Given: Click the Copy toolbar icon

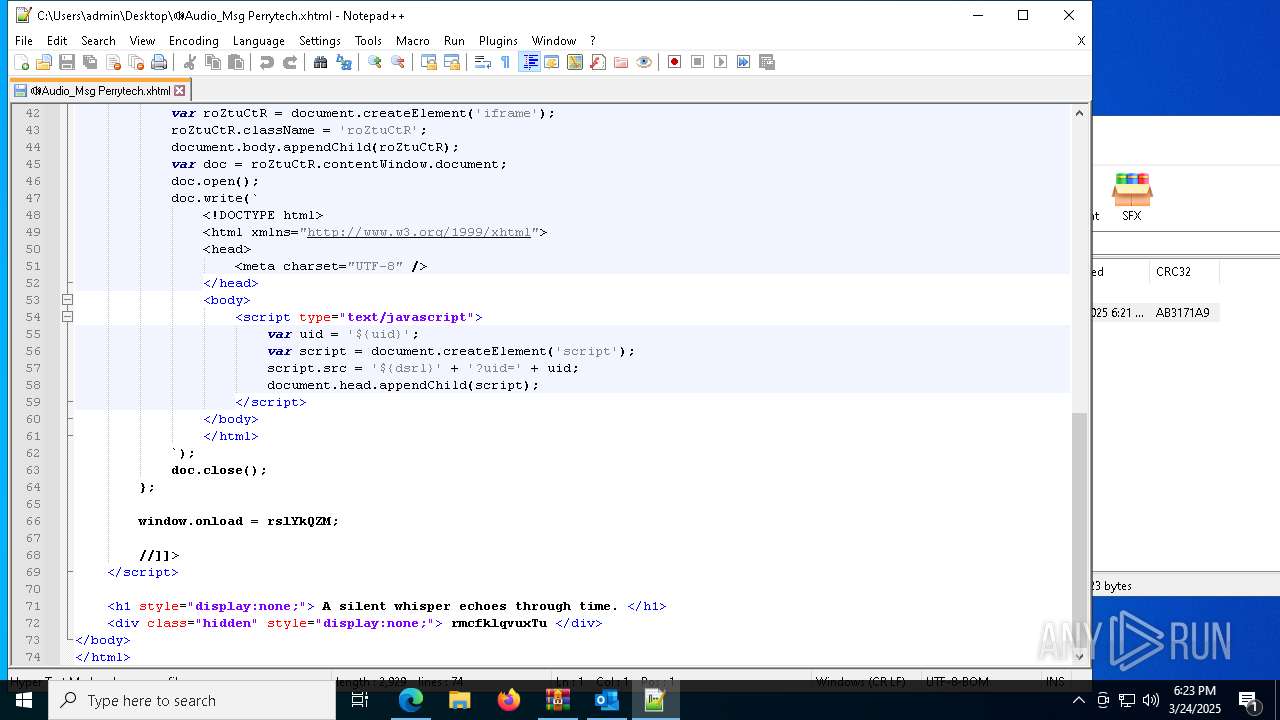Looking at the screenshot, I should (213, 62).
